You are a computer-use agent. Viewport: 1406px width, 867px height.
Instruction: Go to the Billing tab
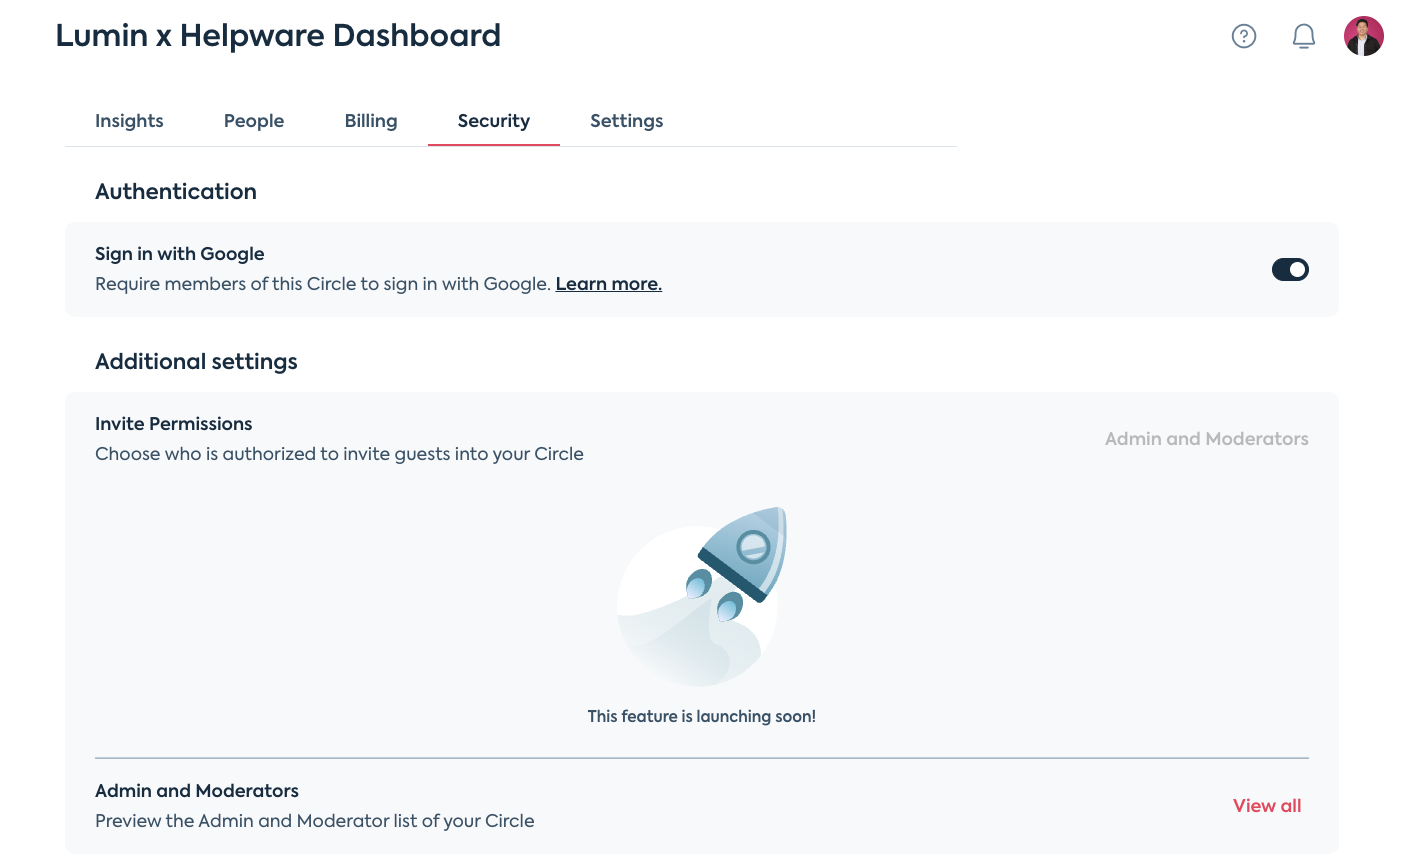pyautogui.click(x=370, y=120)
